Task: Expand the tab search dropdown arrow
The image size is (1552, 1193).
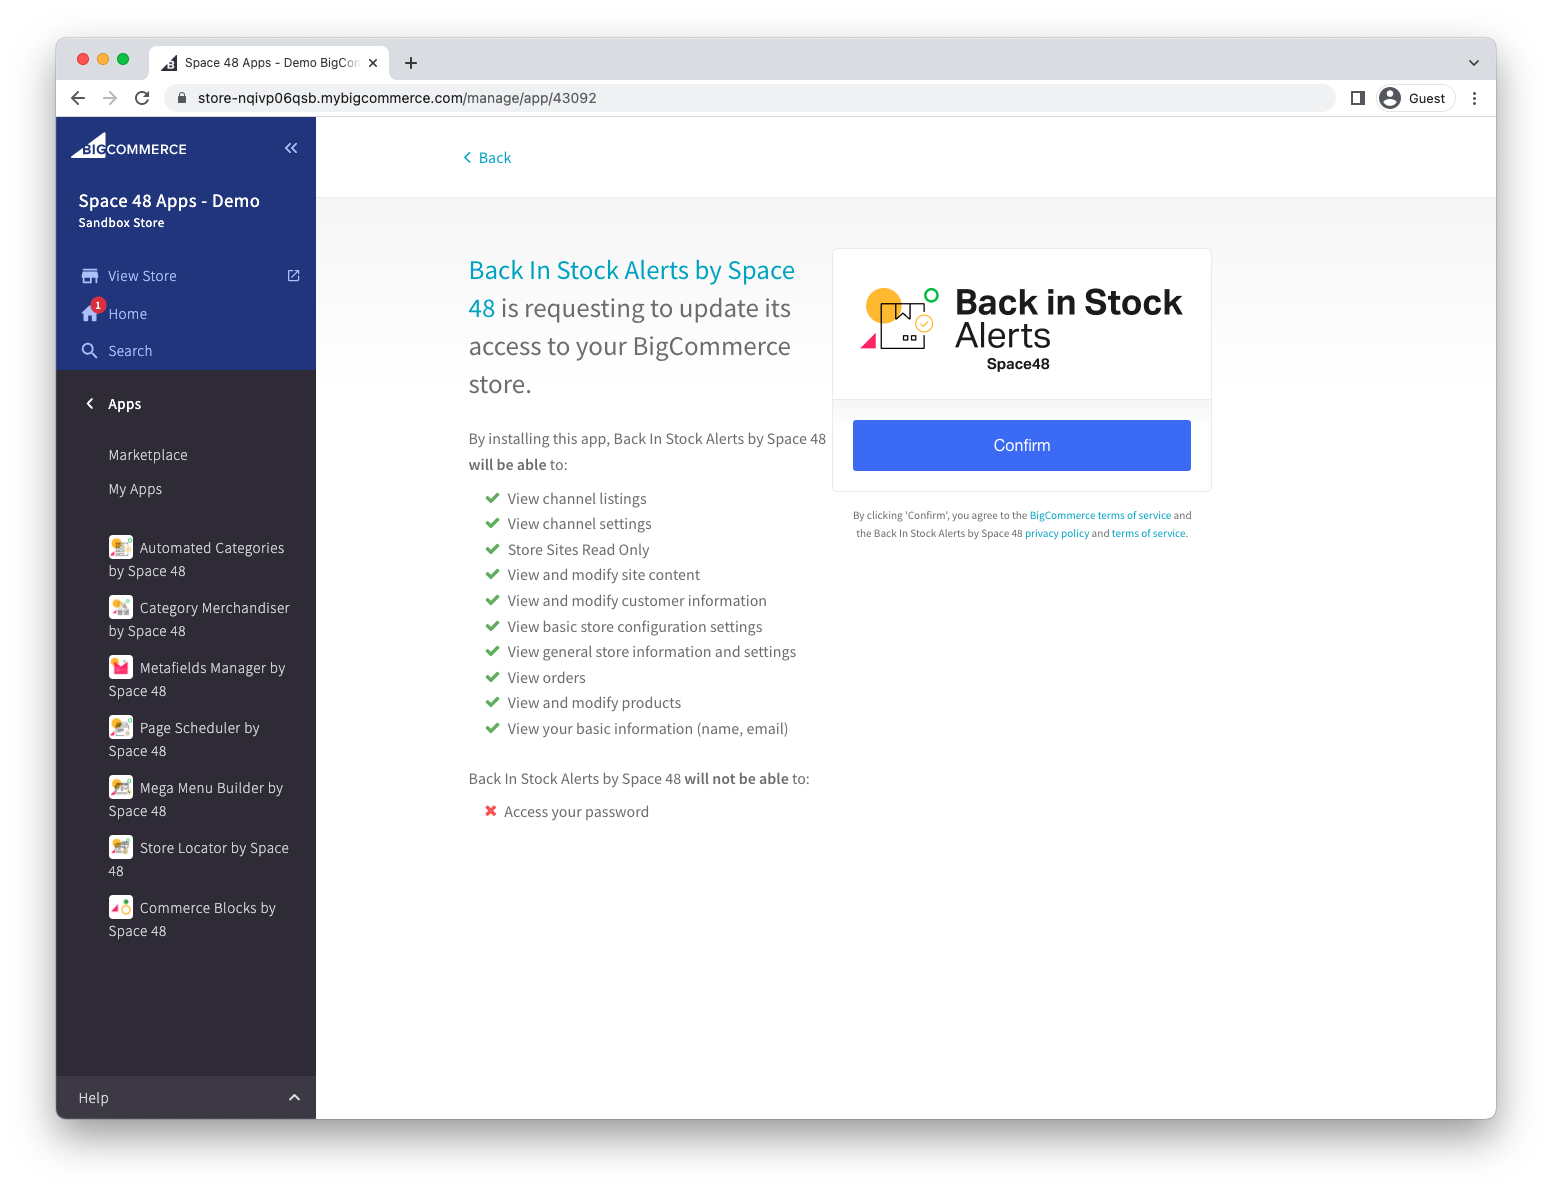Action: point(1473,63)
